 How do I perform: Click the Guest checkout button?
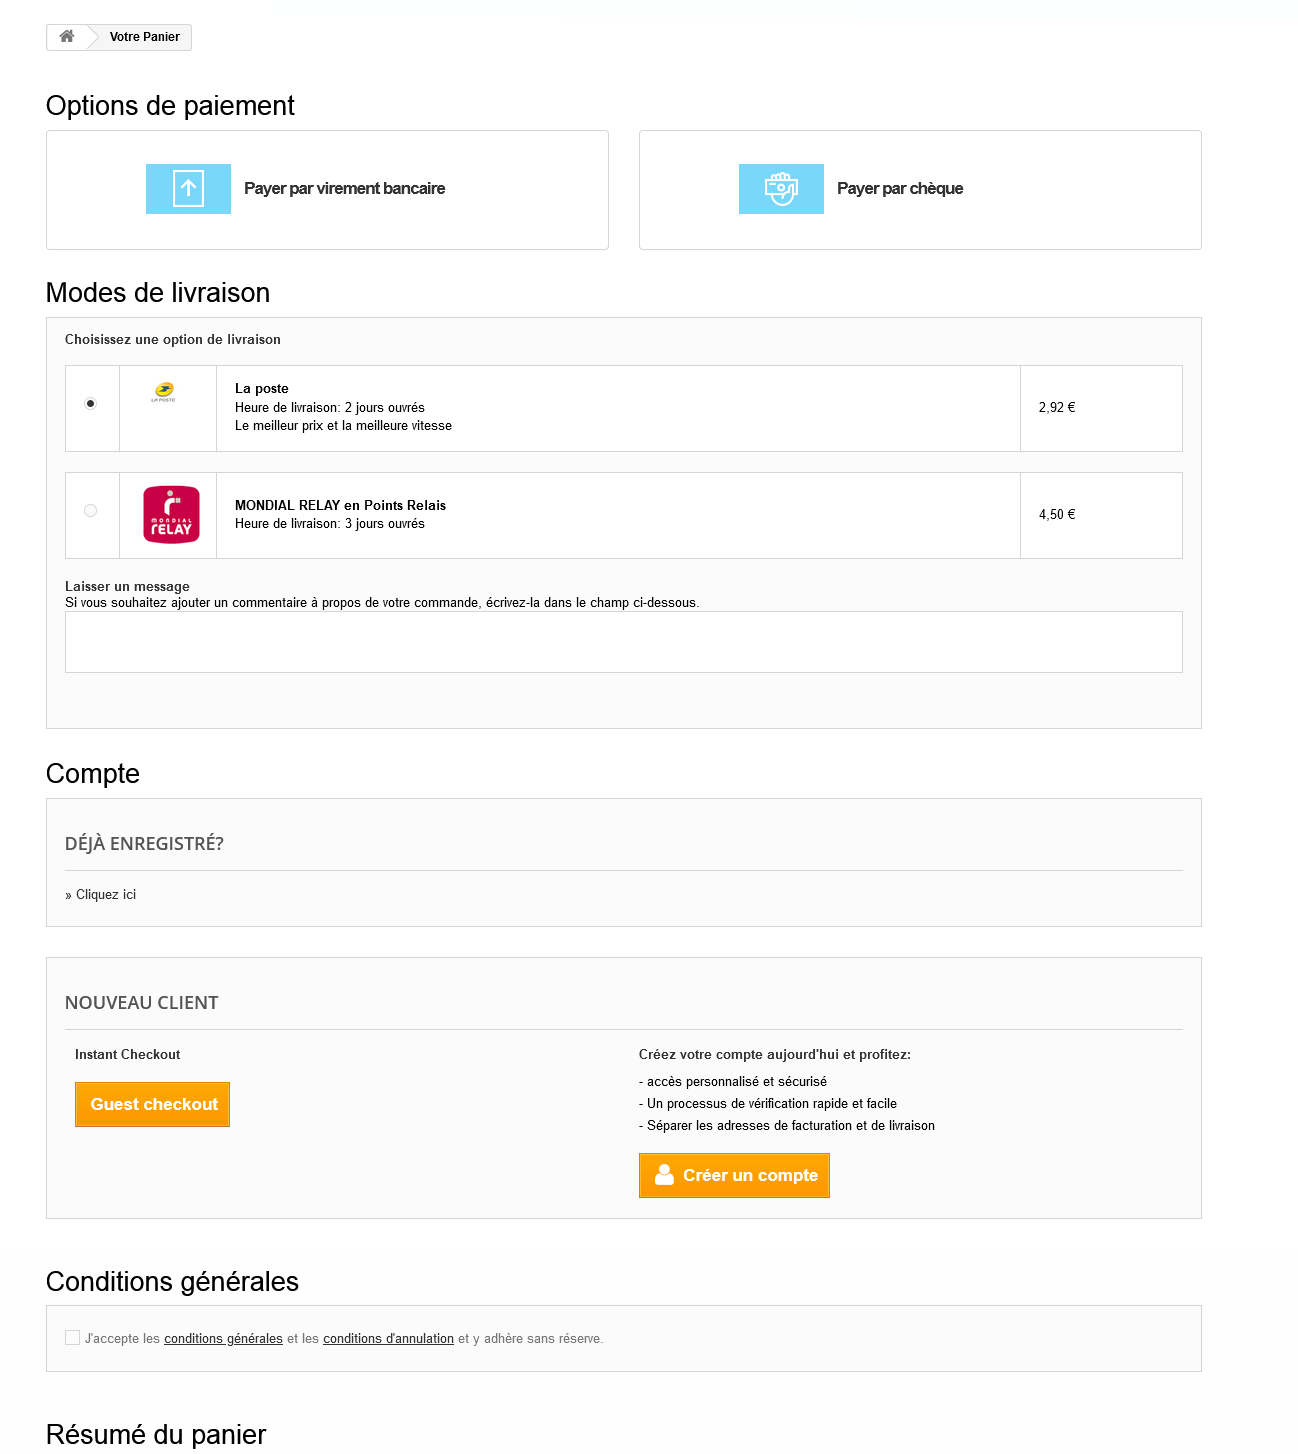(153, 1105)
